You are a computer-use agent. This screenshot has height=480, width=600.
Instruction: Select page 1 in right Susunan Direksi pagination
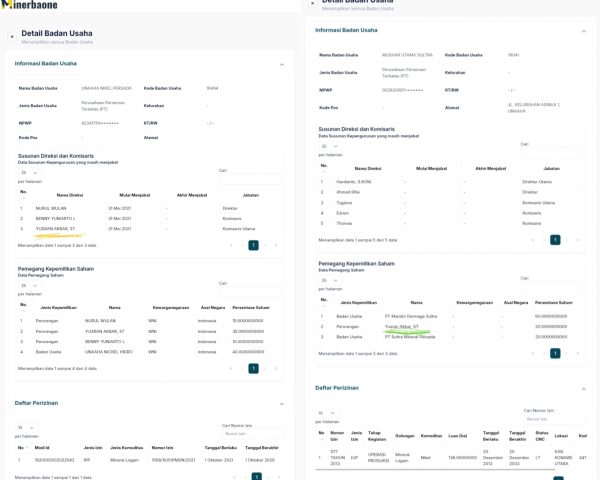[557, 239]
